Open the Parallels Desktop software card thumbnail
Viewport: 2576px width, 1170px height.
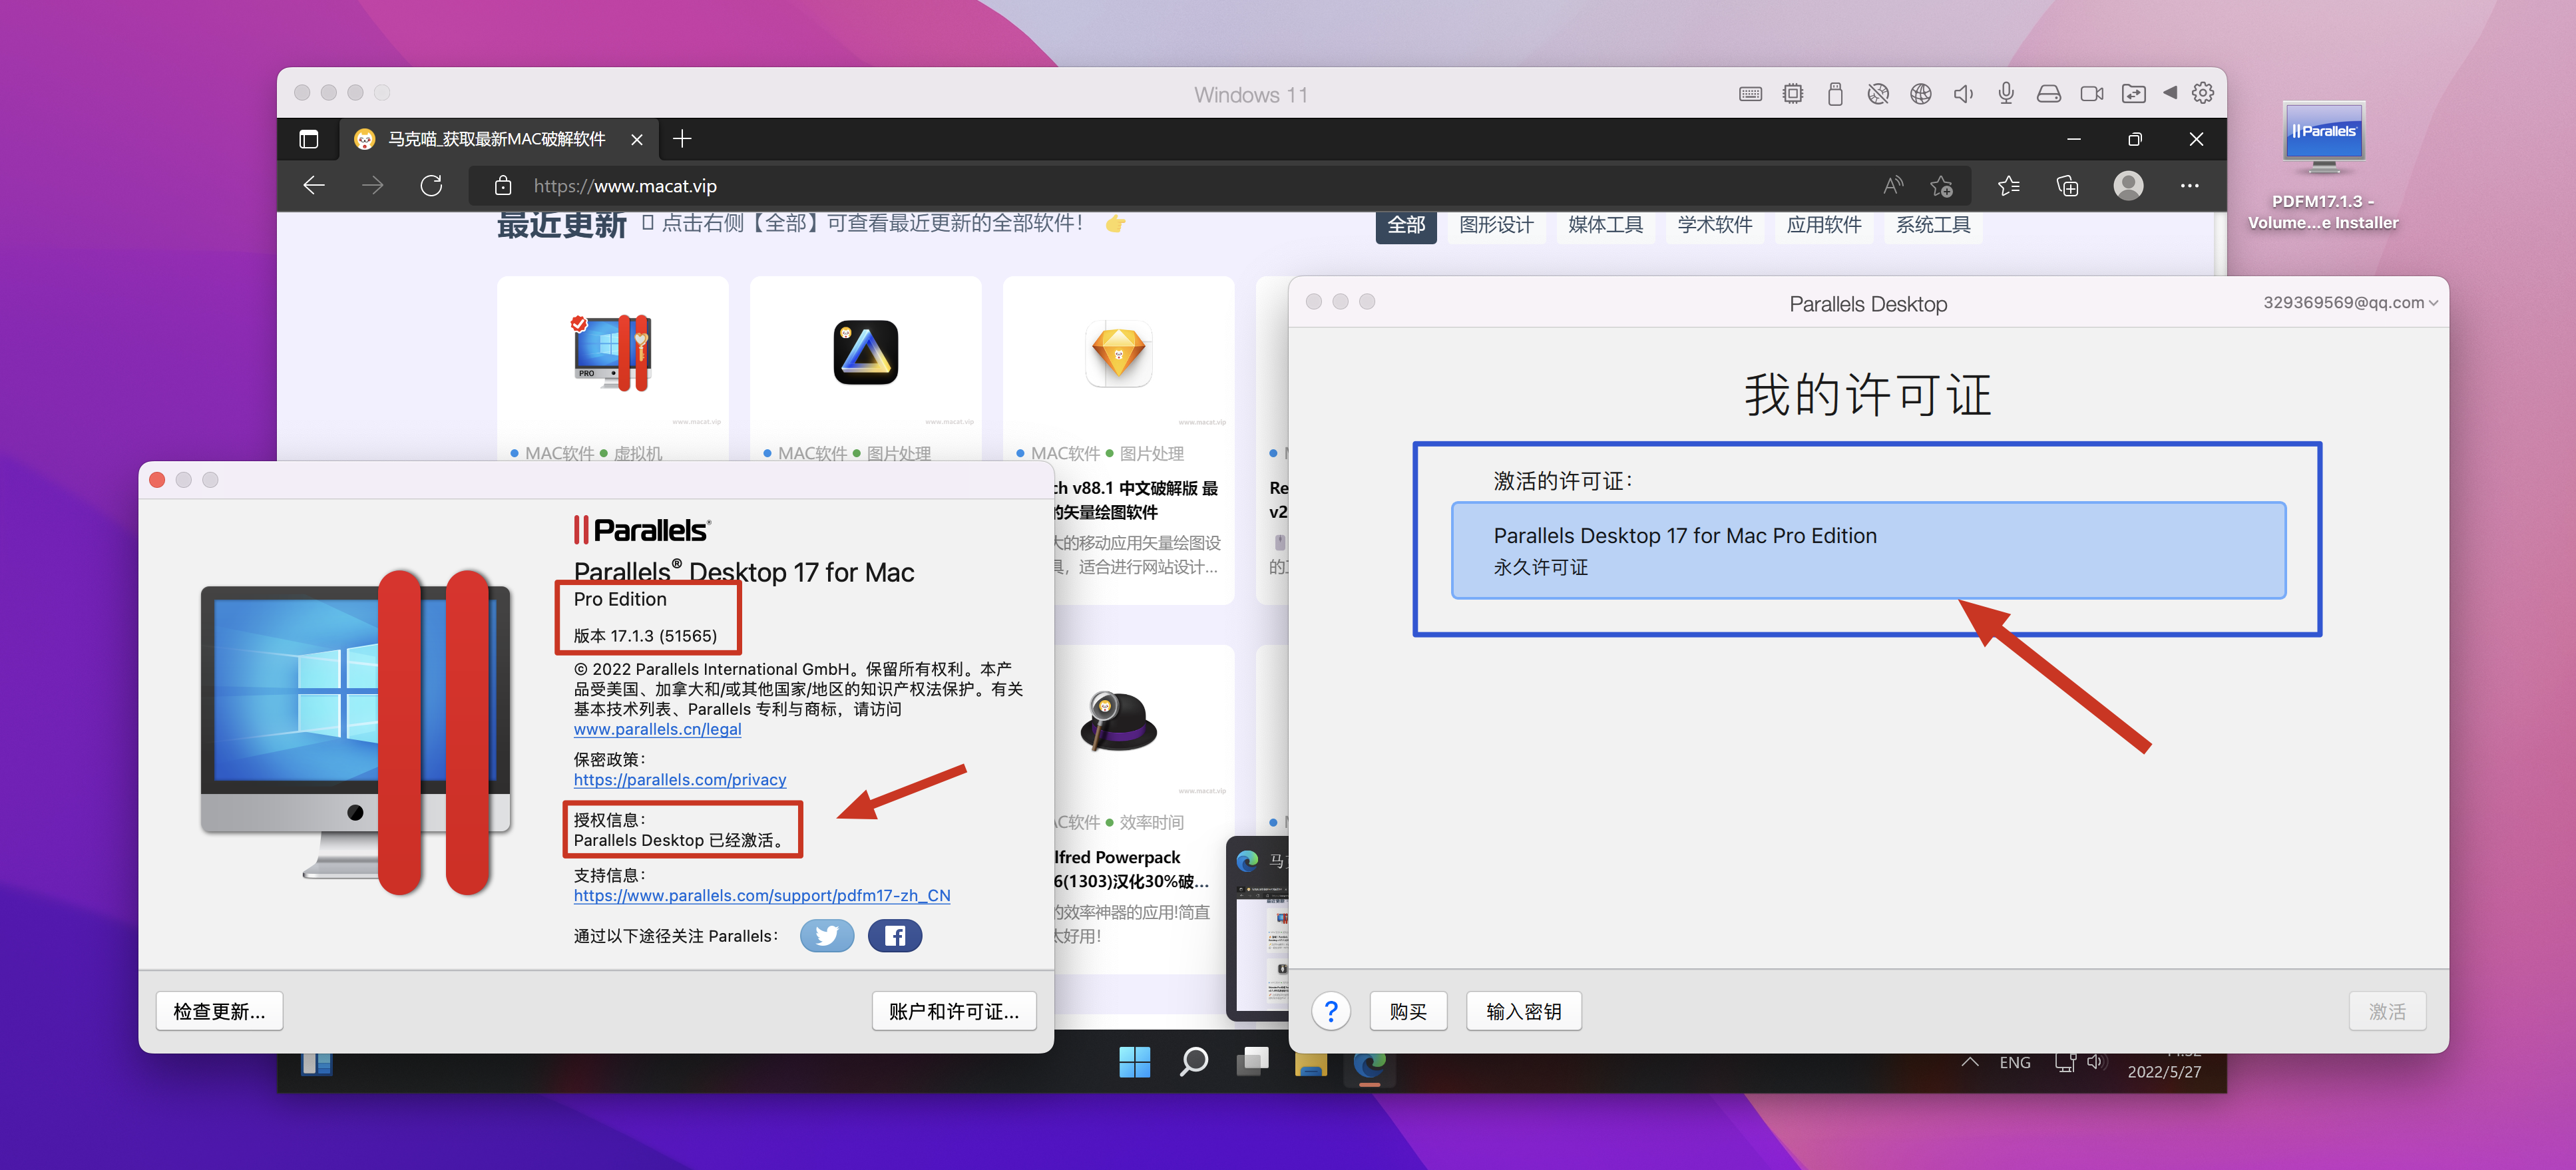click(x=612, y=352)
